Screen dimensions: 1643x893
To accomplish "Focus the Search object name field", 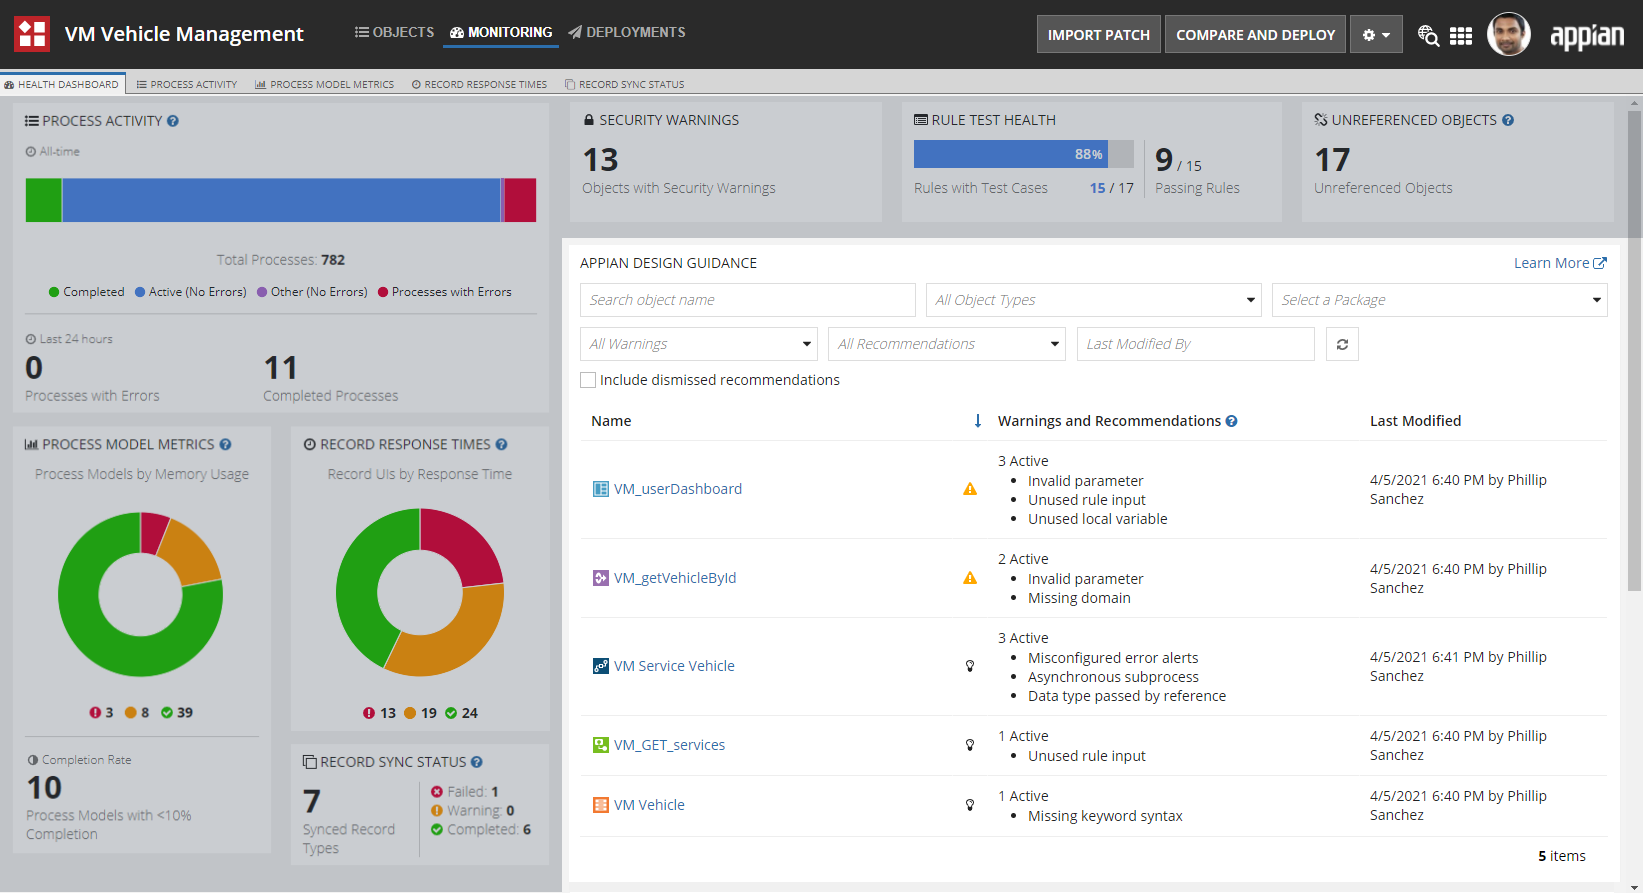I will 748,300.
